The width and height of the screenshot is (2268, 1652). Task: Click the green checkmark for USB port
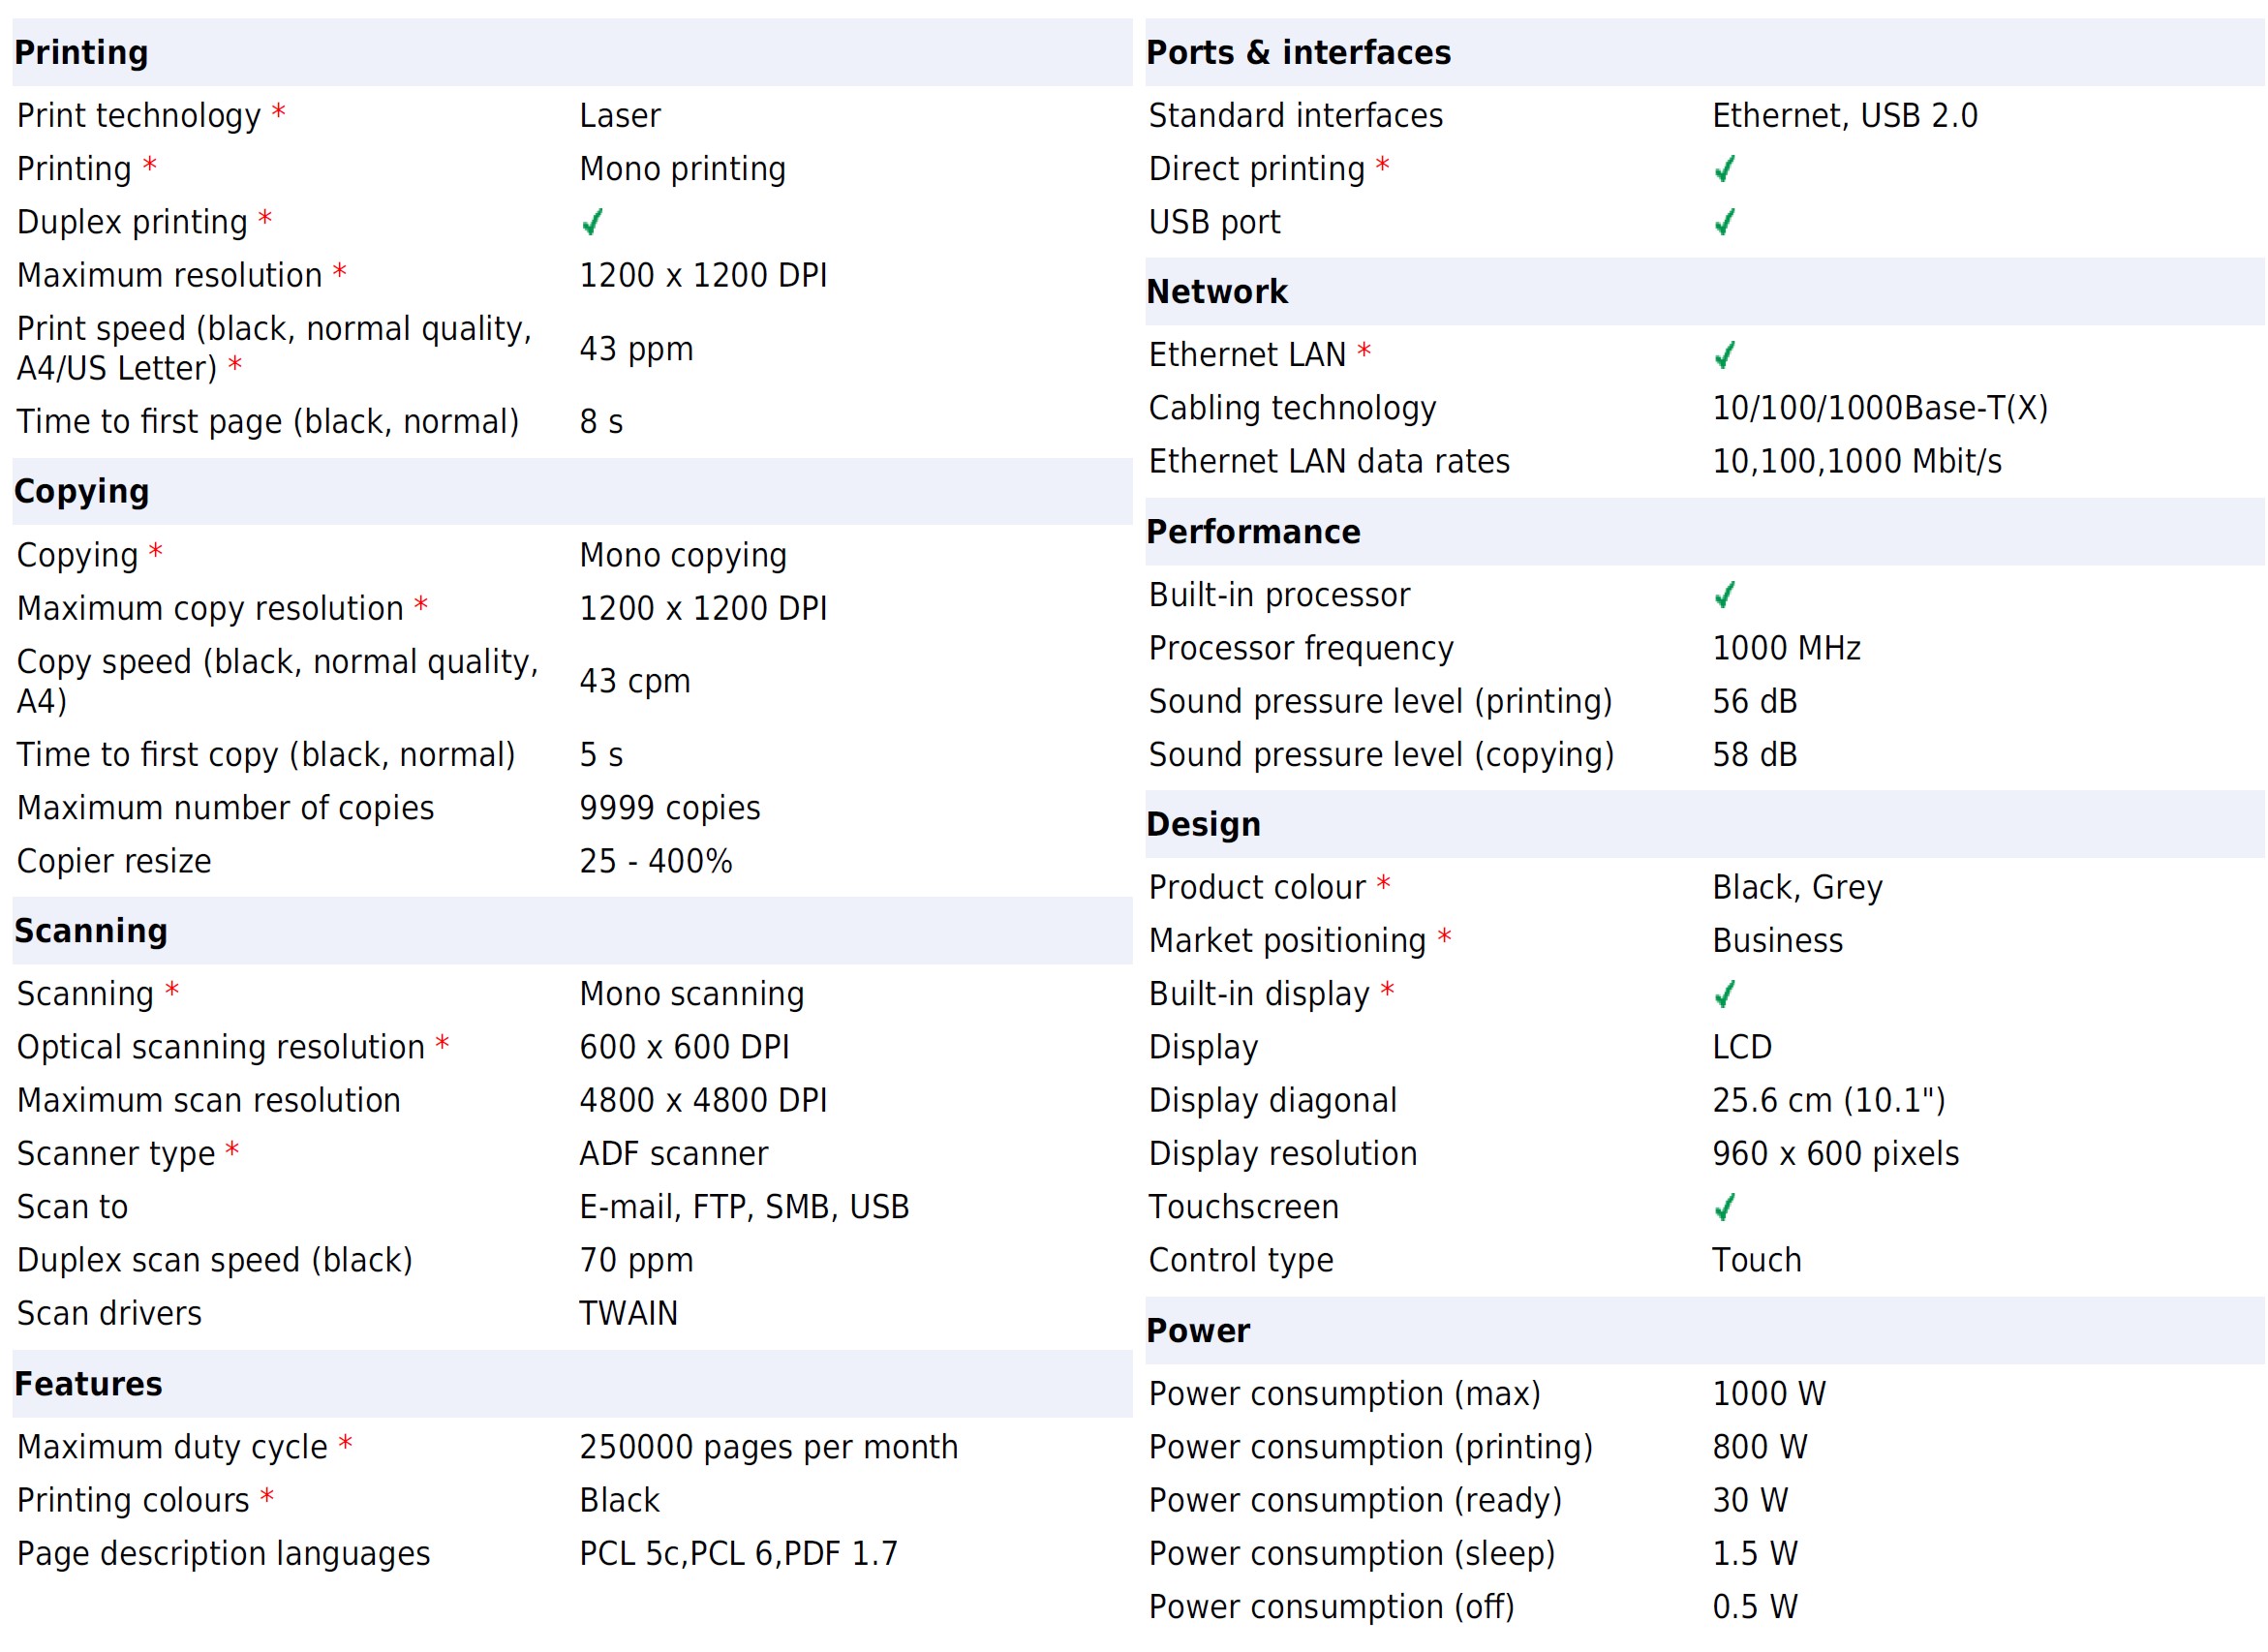click(x=1724, y=222)
